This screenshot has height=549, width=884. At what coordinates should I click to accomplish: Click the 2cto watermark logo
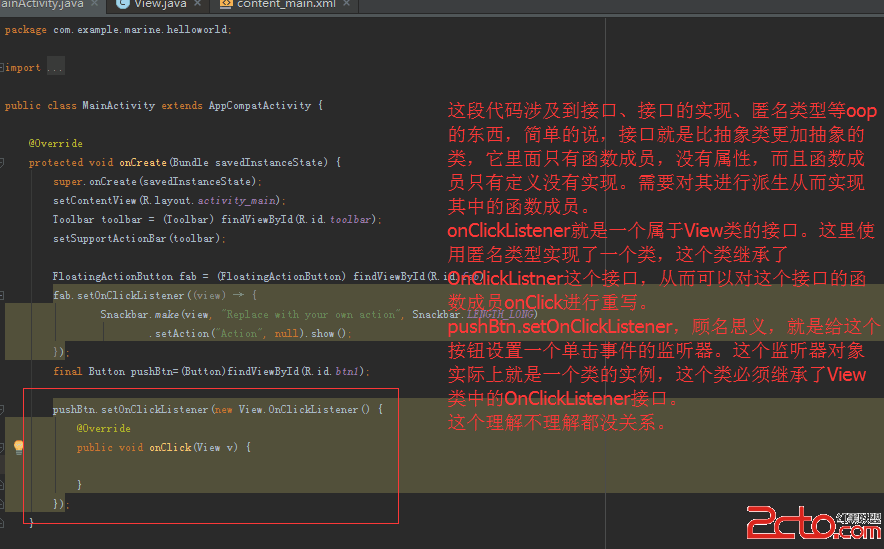click(x=808, y=521)
